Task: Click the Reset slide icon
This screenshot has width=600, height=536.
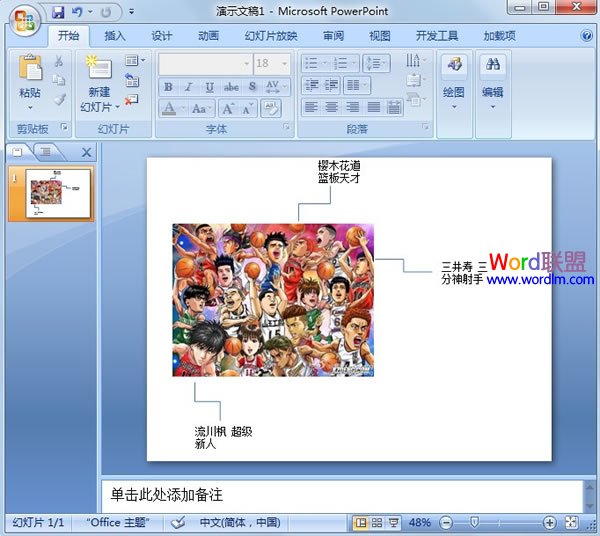Action: [132, 80]
